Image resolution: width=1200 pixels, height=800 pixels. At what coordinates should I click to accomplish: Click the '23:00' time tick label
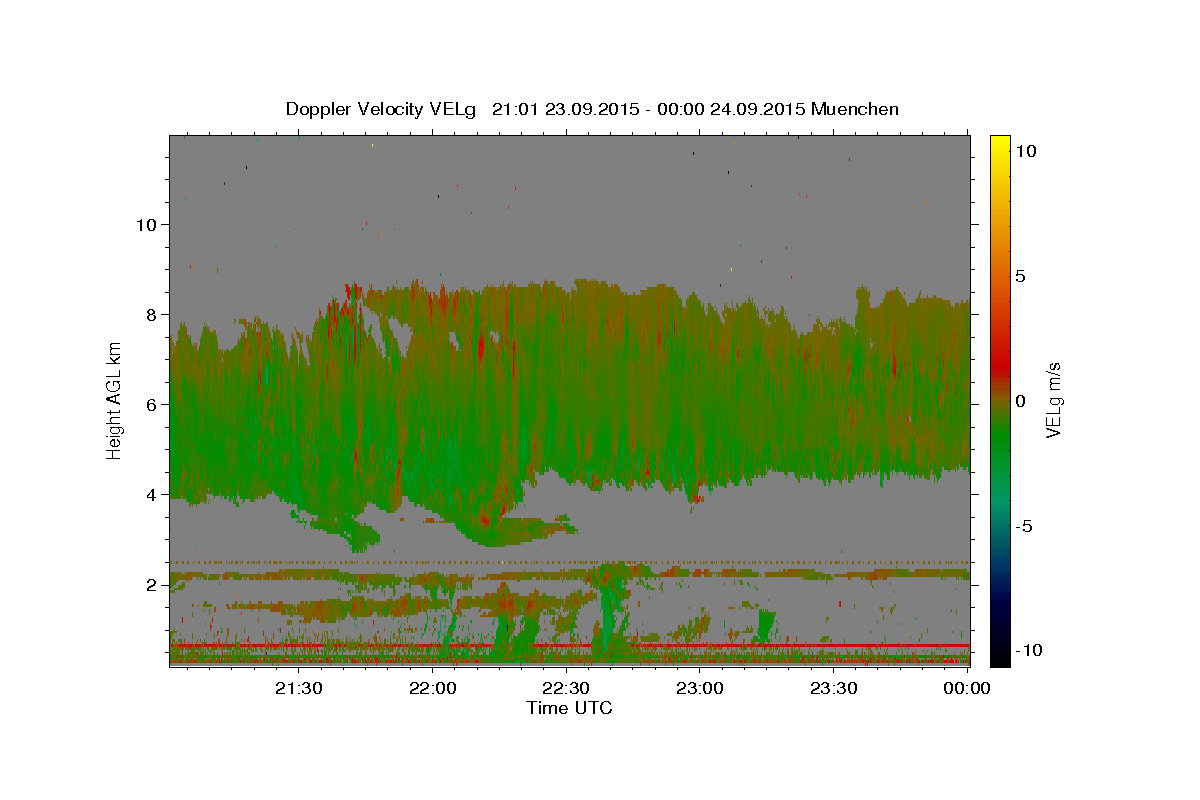coord(700,688)
